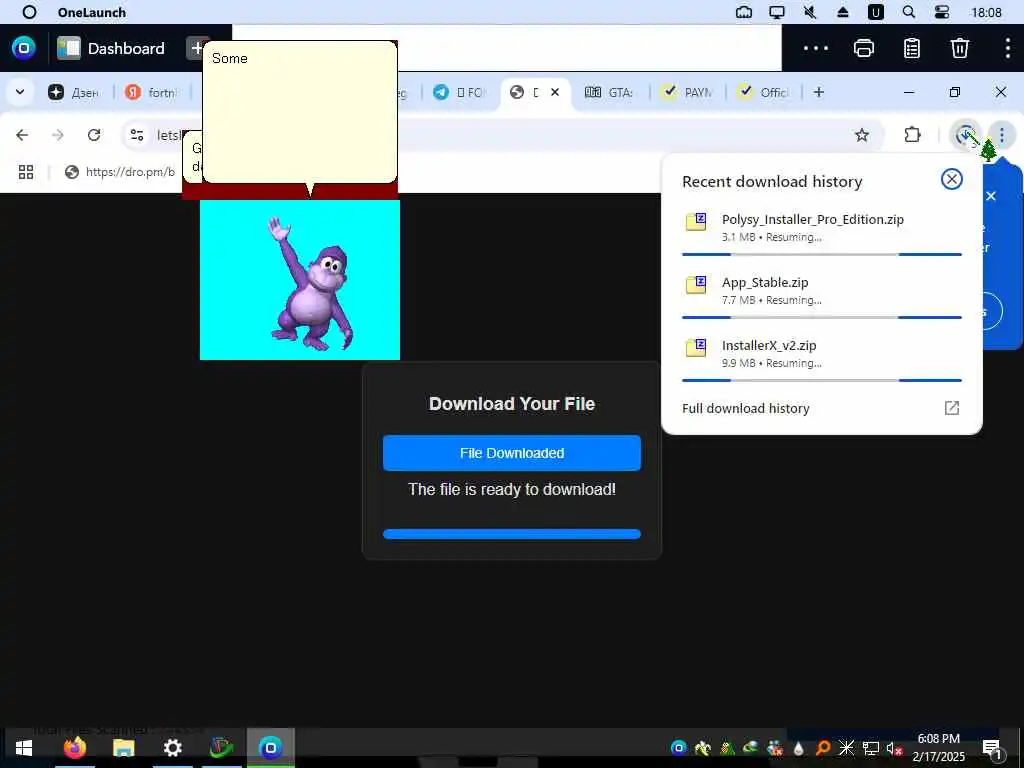Screen dimensions: 1024x768
Task: Click the display monitor icon in top bar
Action: tap(776, 12)
